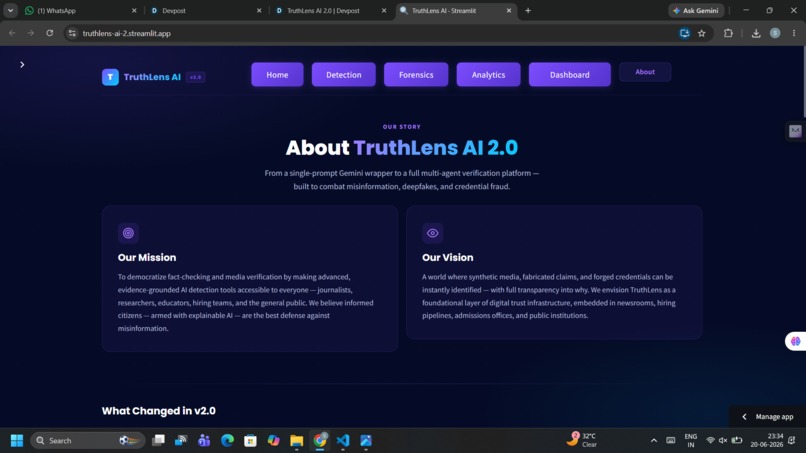Open the Detection page
This screenshot has width=806, height=453.
click(343, 75)
